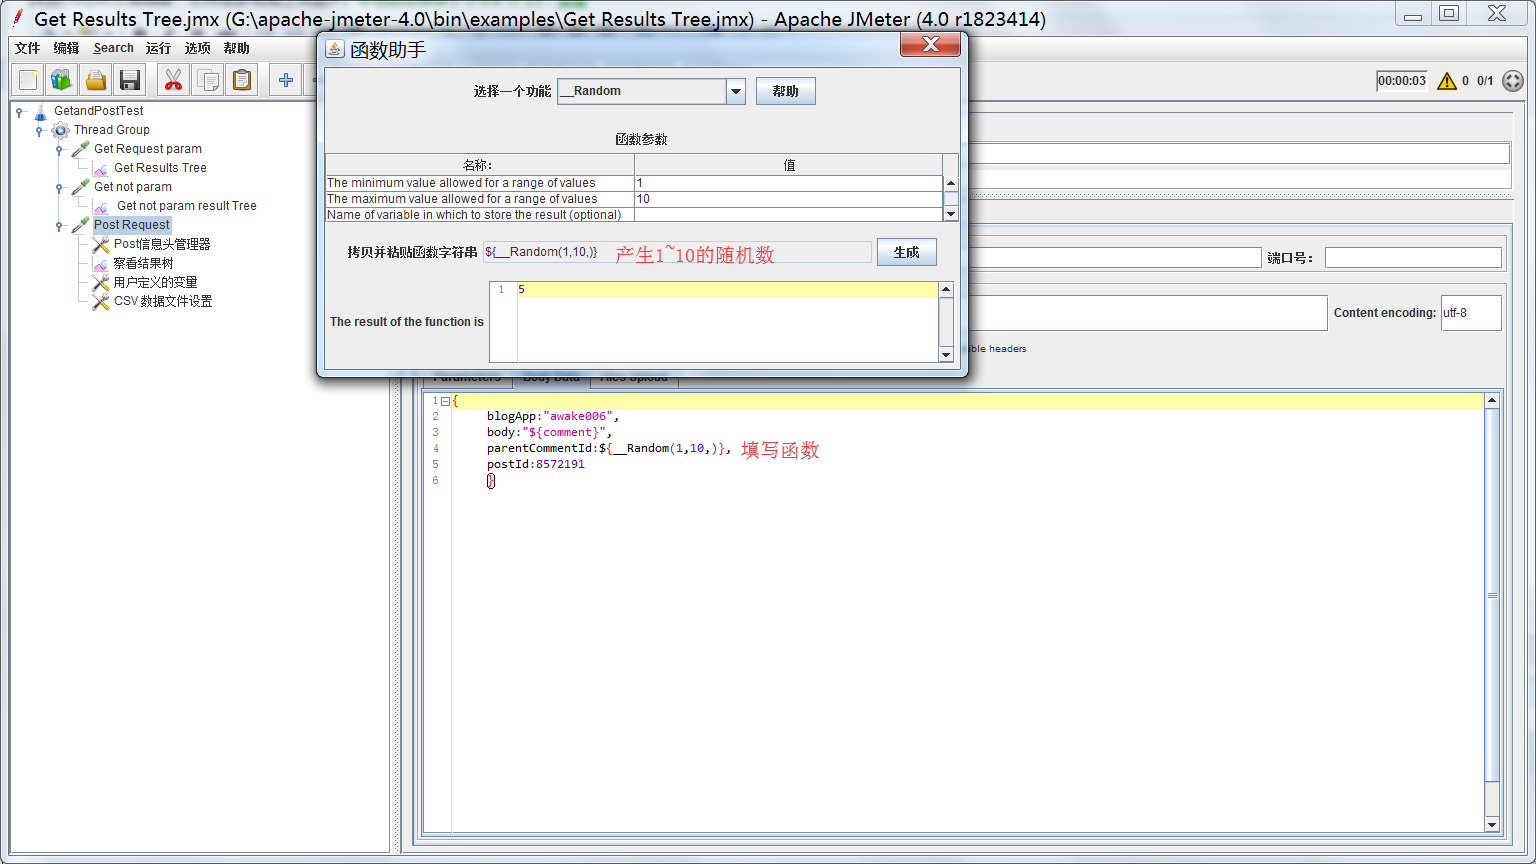Click the Cut scissors icon
This screenshot has height=864, width=1536.
pyautogui.click(x=174, y=80)
